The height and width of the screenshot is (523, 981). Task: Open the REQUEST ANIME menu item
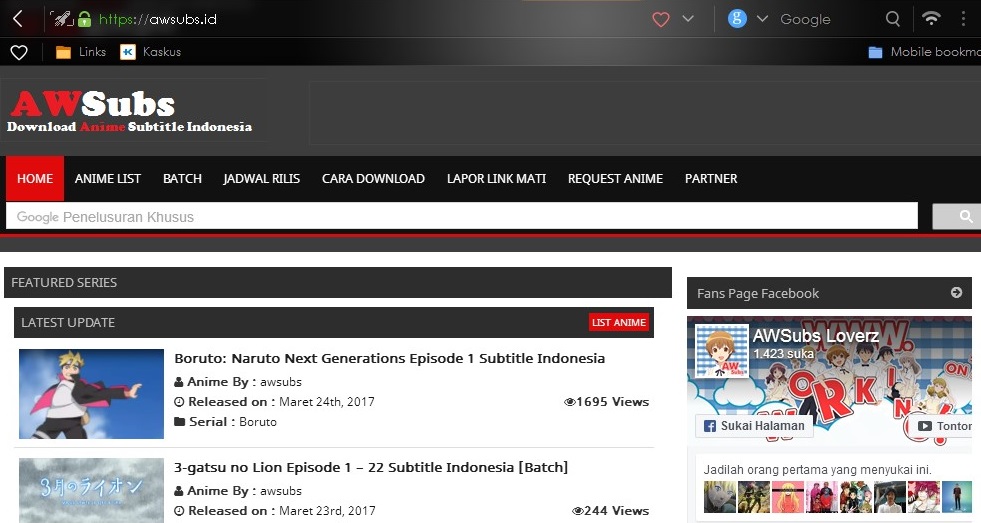tap(615, 179)
